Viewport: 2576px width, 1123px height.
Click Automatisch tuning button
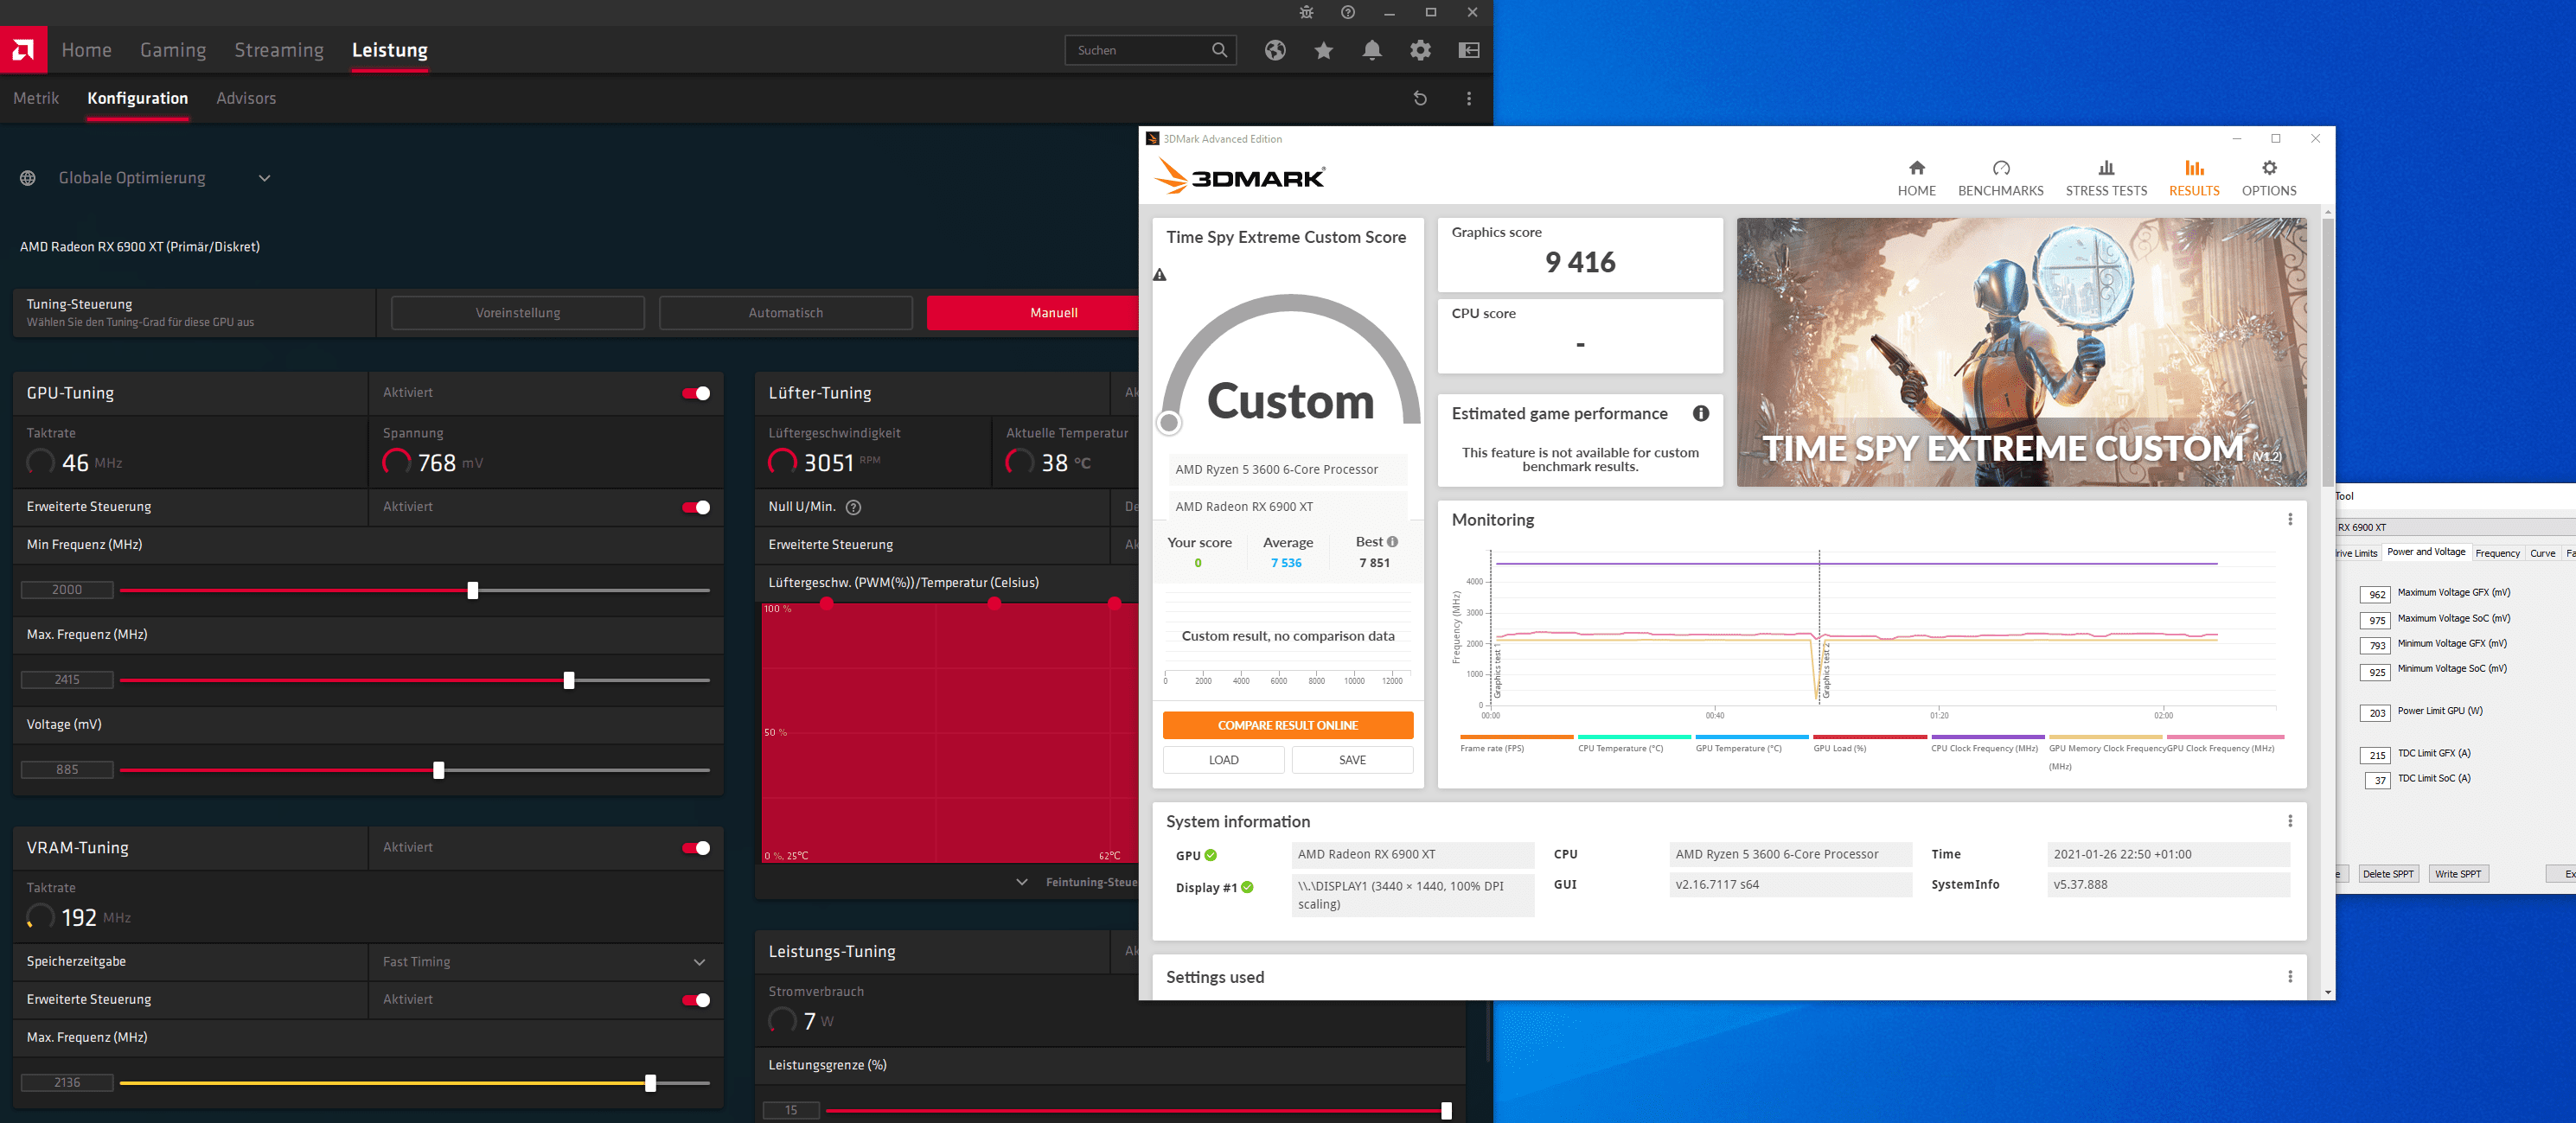[786, 313]
